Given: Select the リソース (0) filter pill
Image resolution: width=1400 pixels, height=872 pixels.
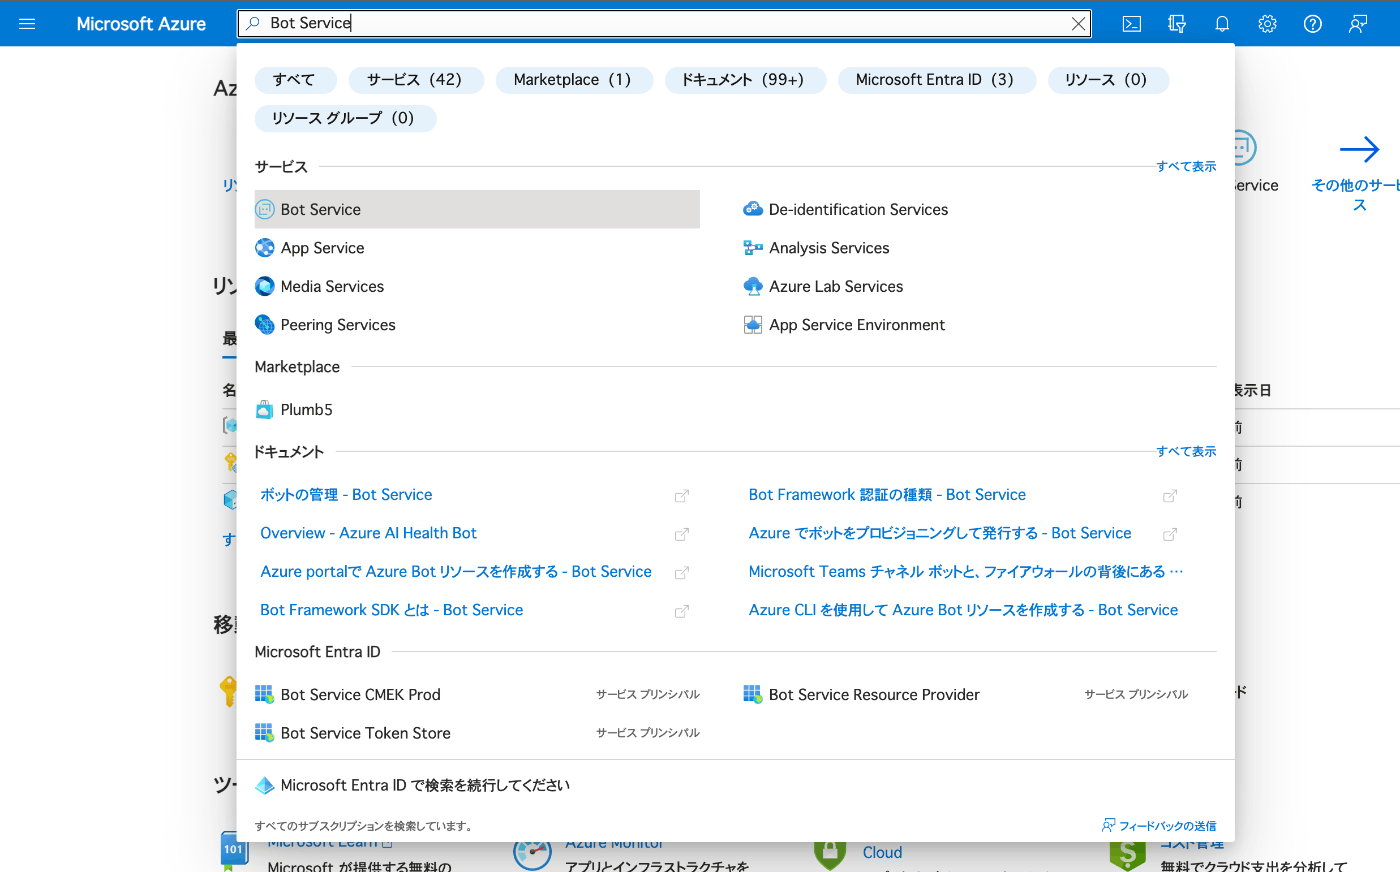Looking at the screenshot, I should click(1106, 80).
